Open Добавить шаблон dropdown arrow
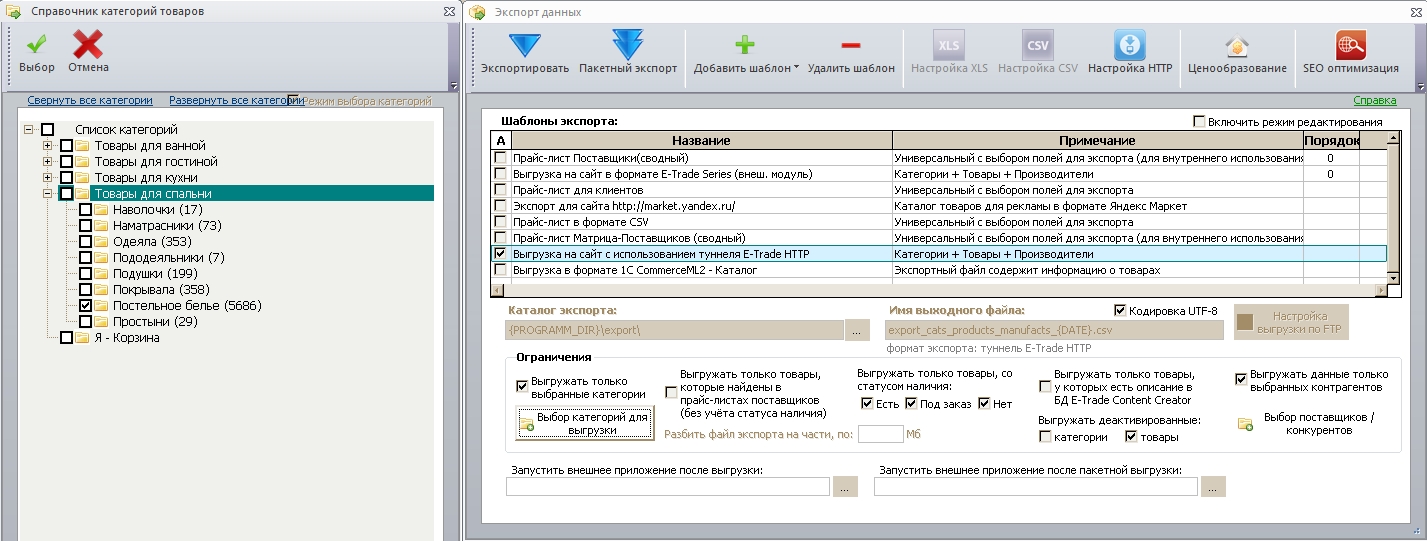Viewport: 1427px width, 541px height. [796, 69]
